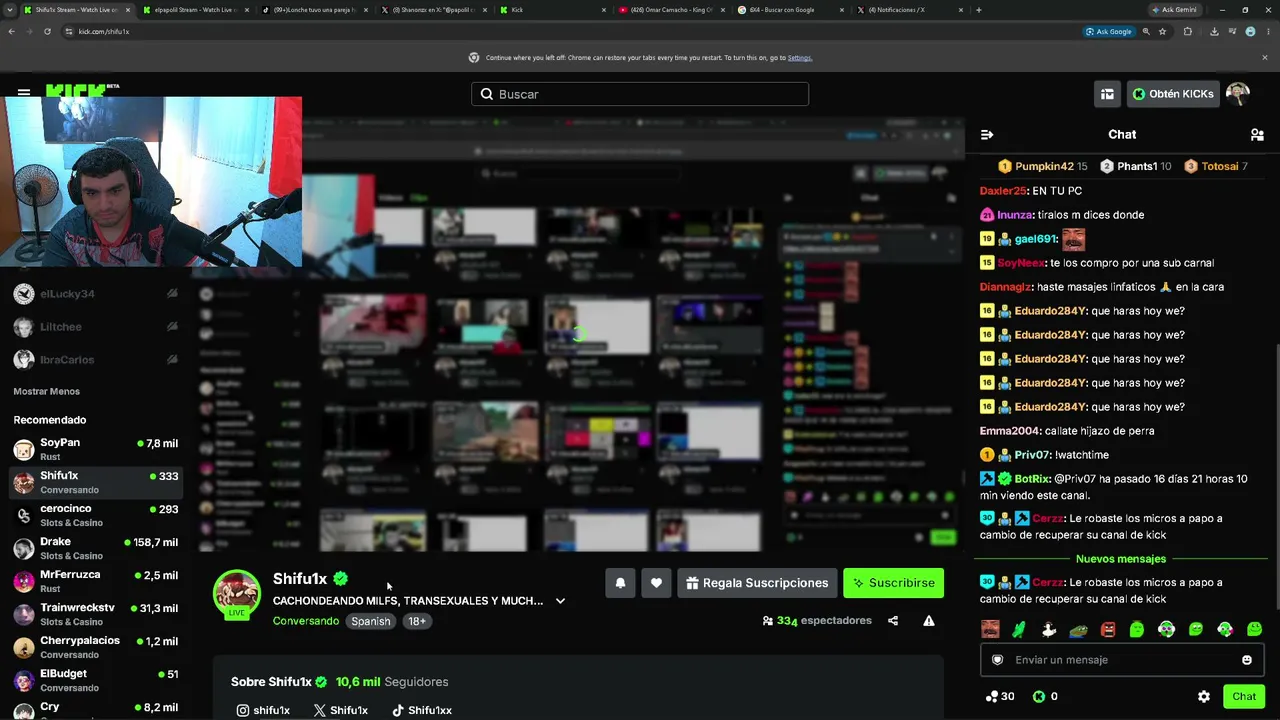Open Drake recommended channel
This screenshot has width=1280, height=720.
point(96,548)
